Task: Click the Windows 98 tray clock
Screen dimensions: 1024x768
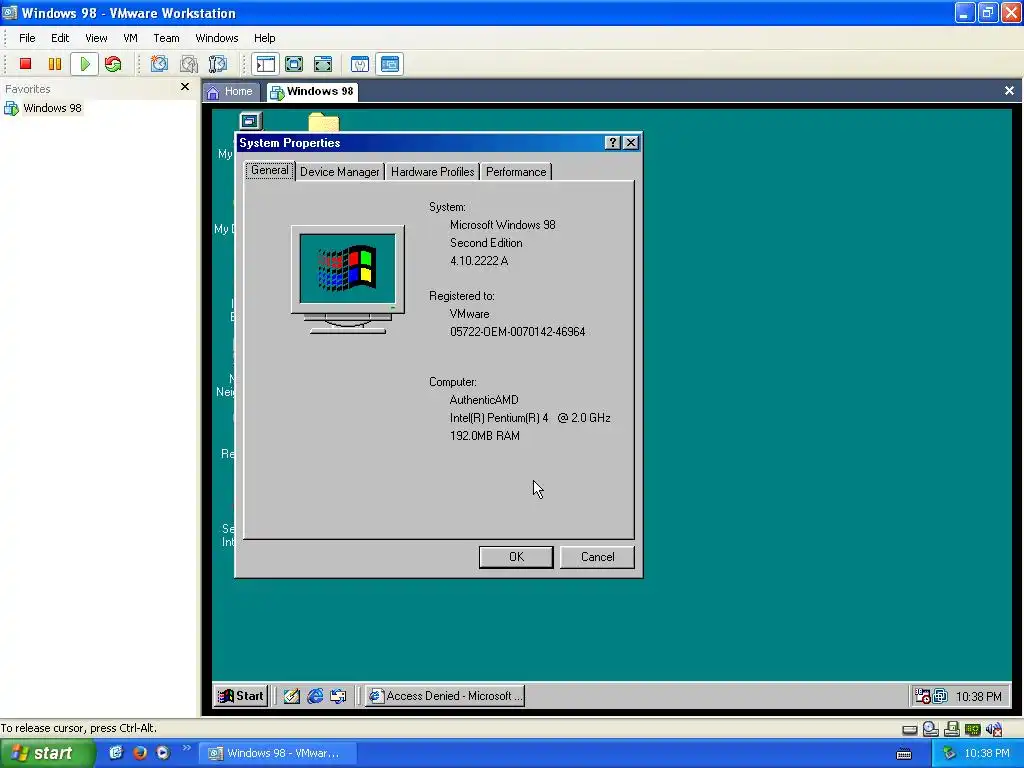Action: pyautogui.click(x=978, y=697)
